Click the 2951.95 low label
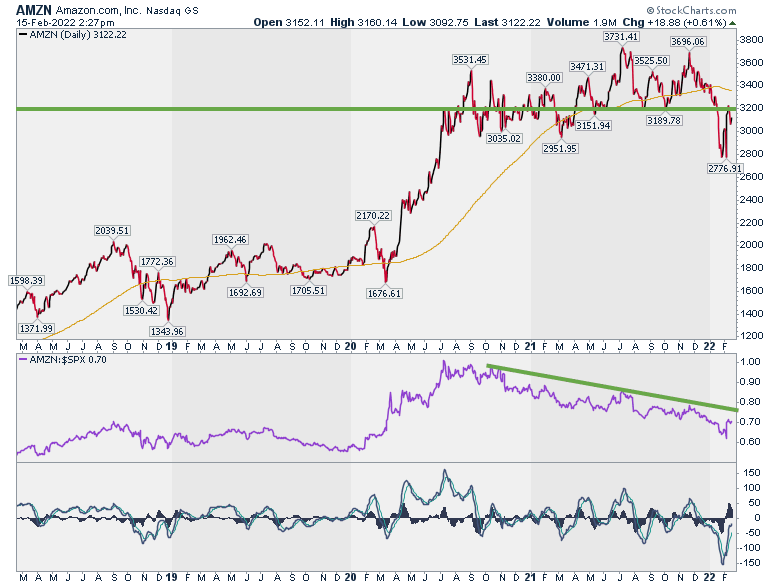This screenshot has height=586, width=780. pyautogui.click(x=560, y=148)
